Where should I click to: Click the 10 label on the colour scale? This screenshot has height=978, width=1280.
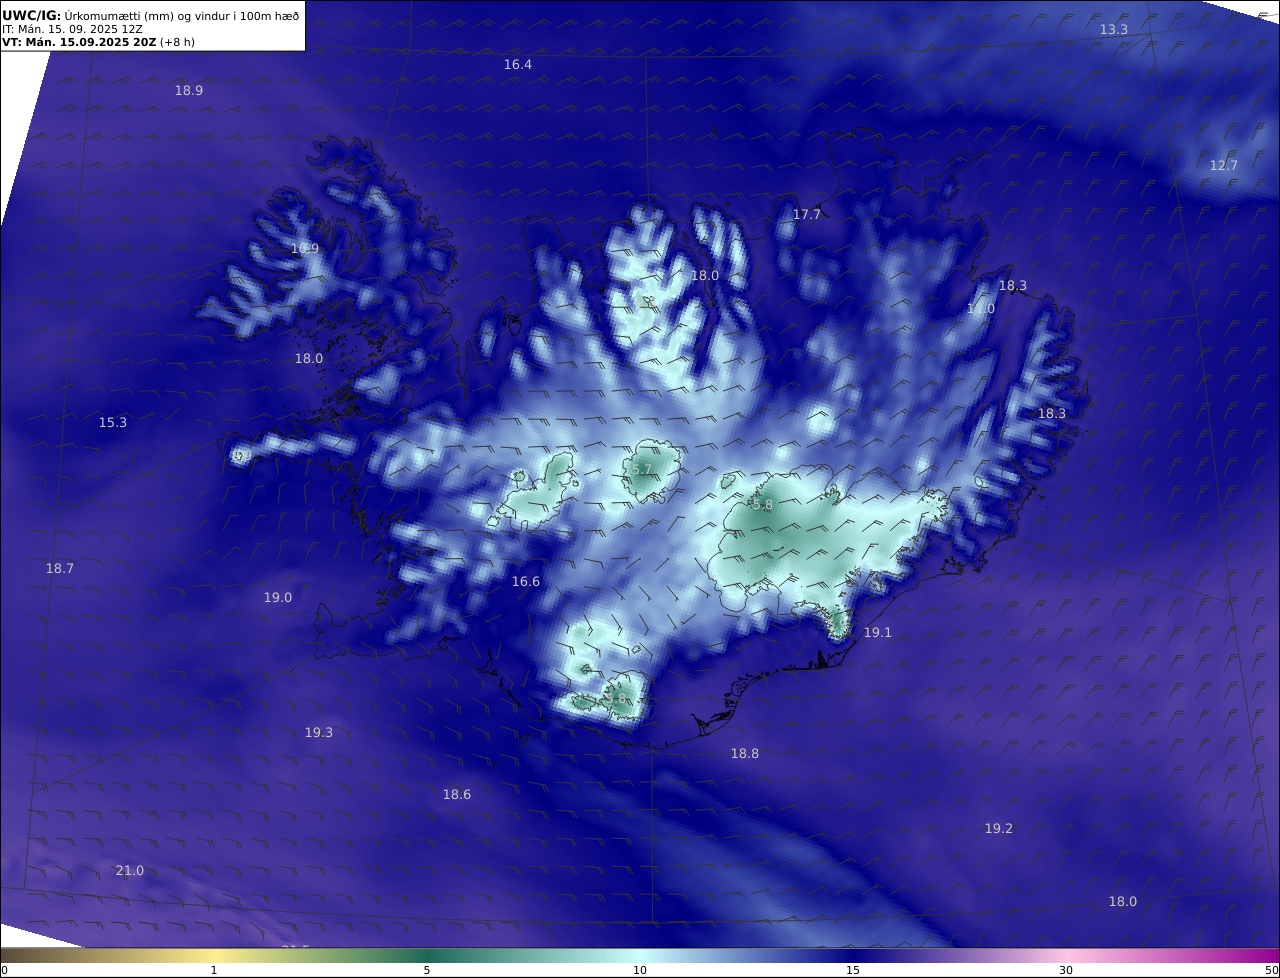[x=640, y=970]
